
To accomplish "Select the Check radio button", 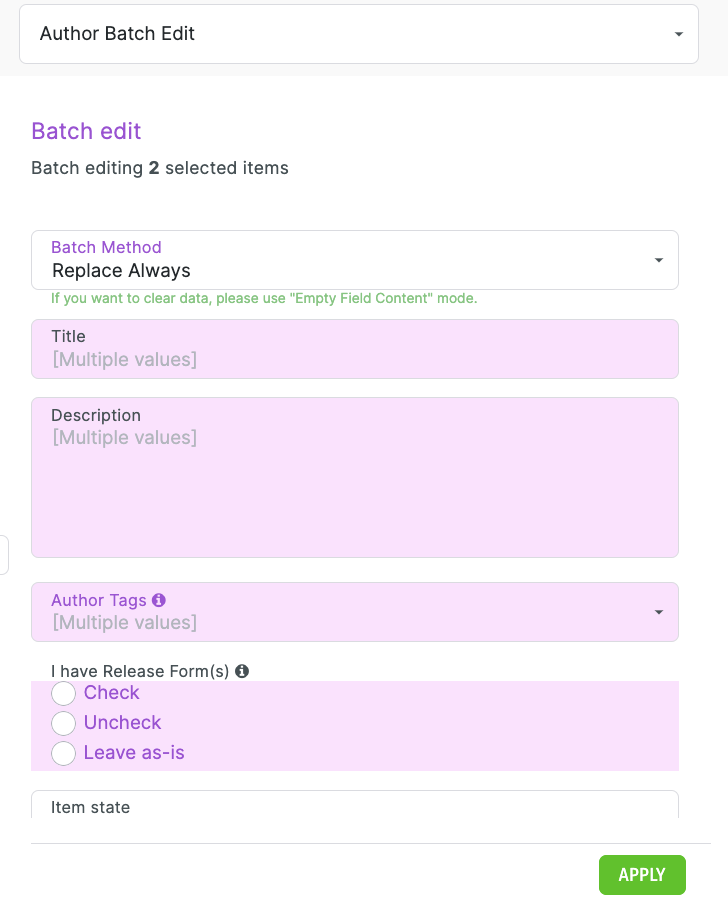I will [64, 693].
